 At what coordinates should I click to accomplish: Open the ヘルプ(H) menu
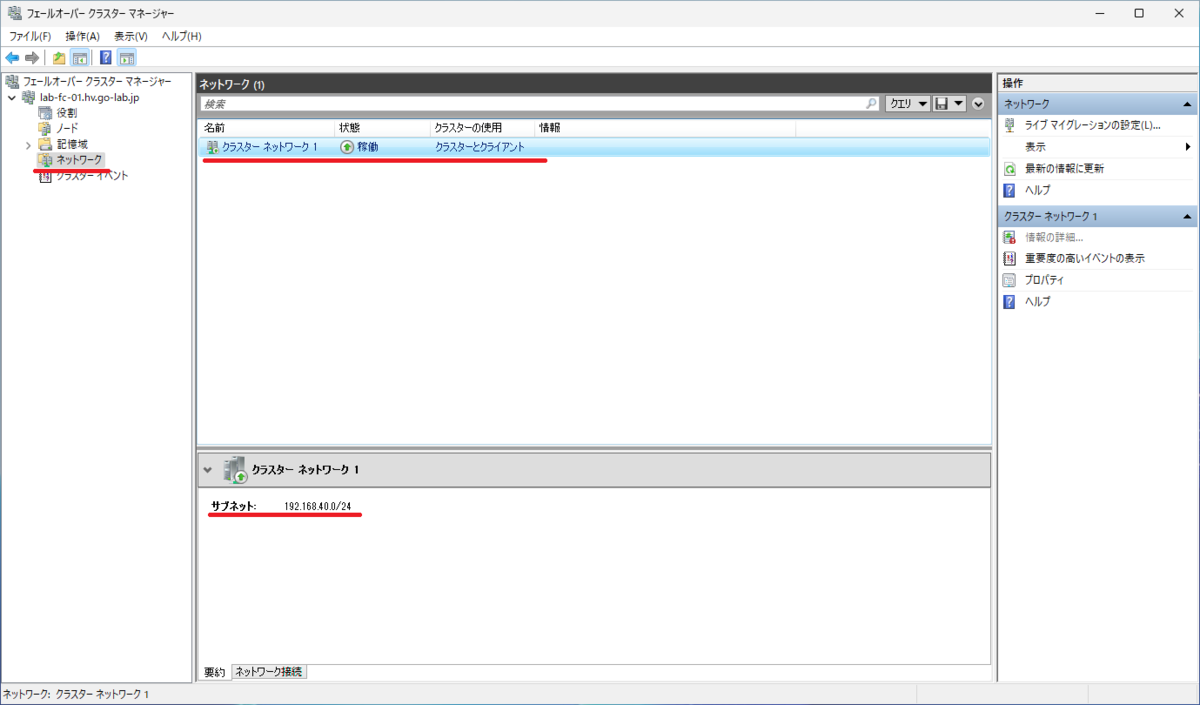pyautogui.click(x=181, y=36)
